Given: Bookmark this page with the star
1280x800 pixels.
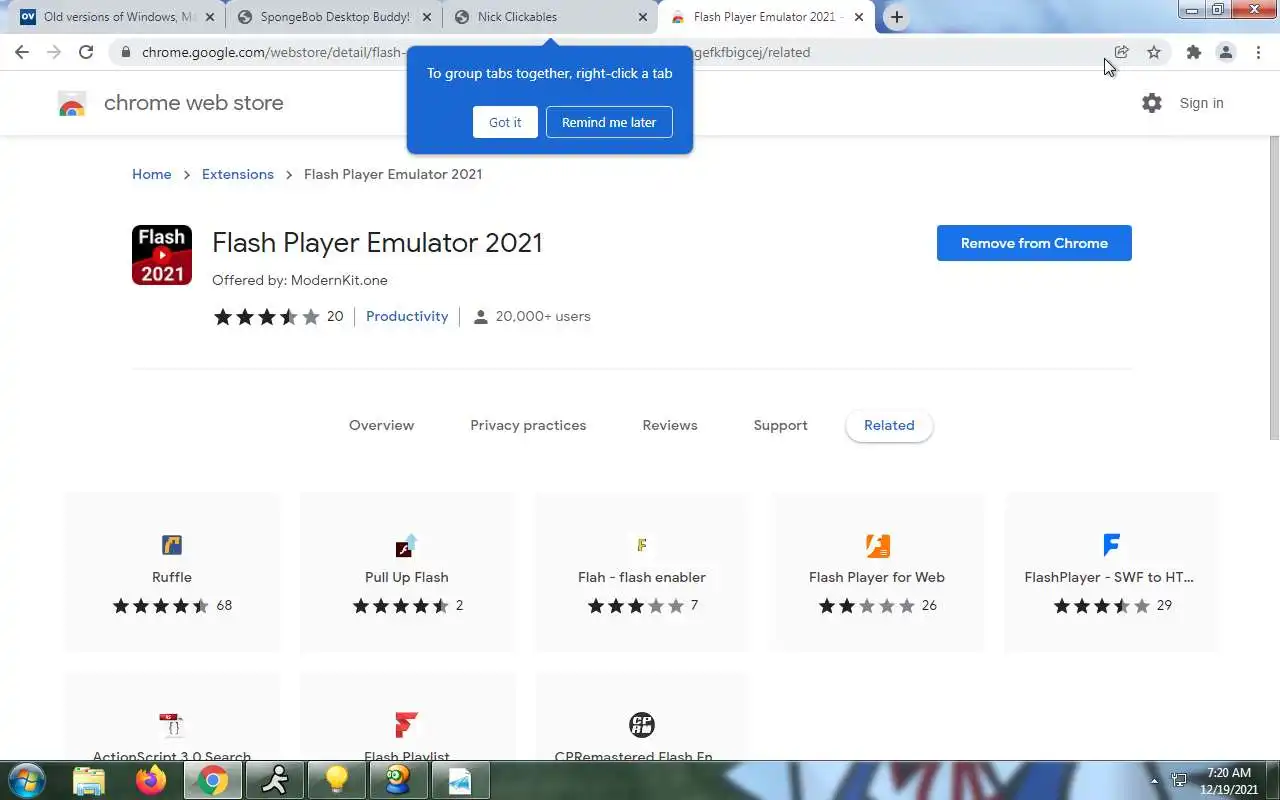Looking at the screenshot, I should (x=1154, y=52).
